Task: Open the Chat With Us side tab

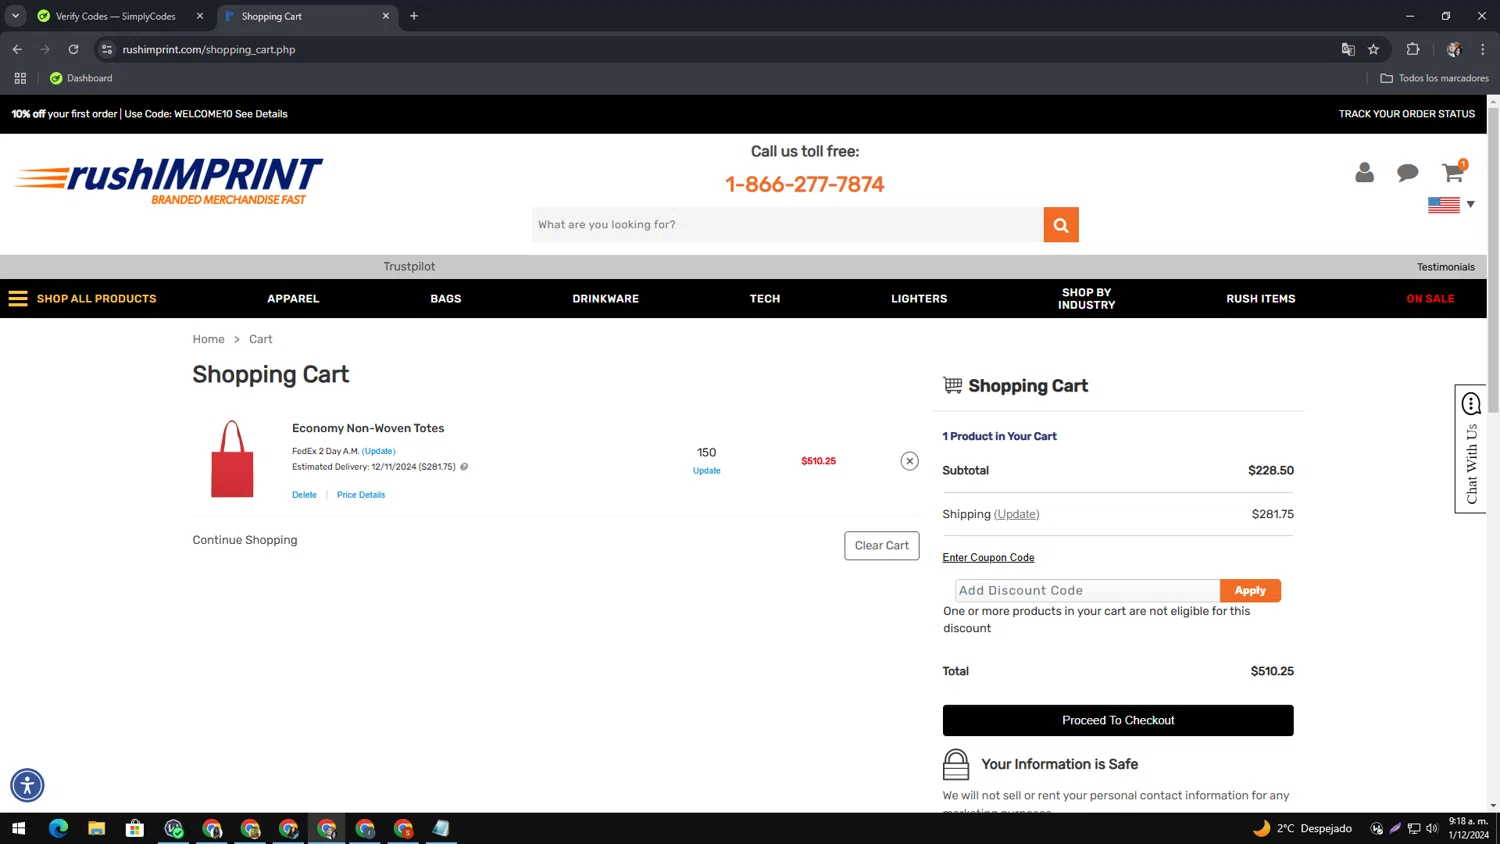Action: [x=1470, y=449]
